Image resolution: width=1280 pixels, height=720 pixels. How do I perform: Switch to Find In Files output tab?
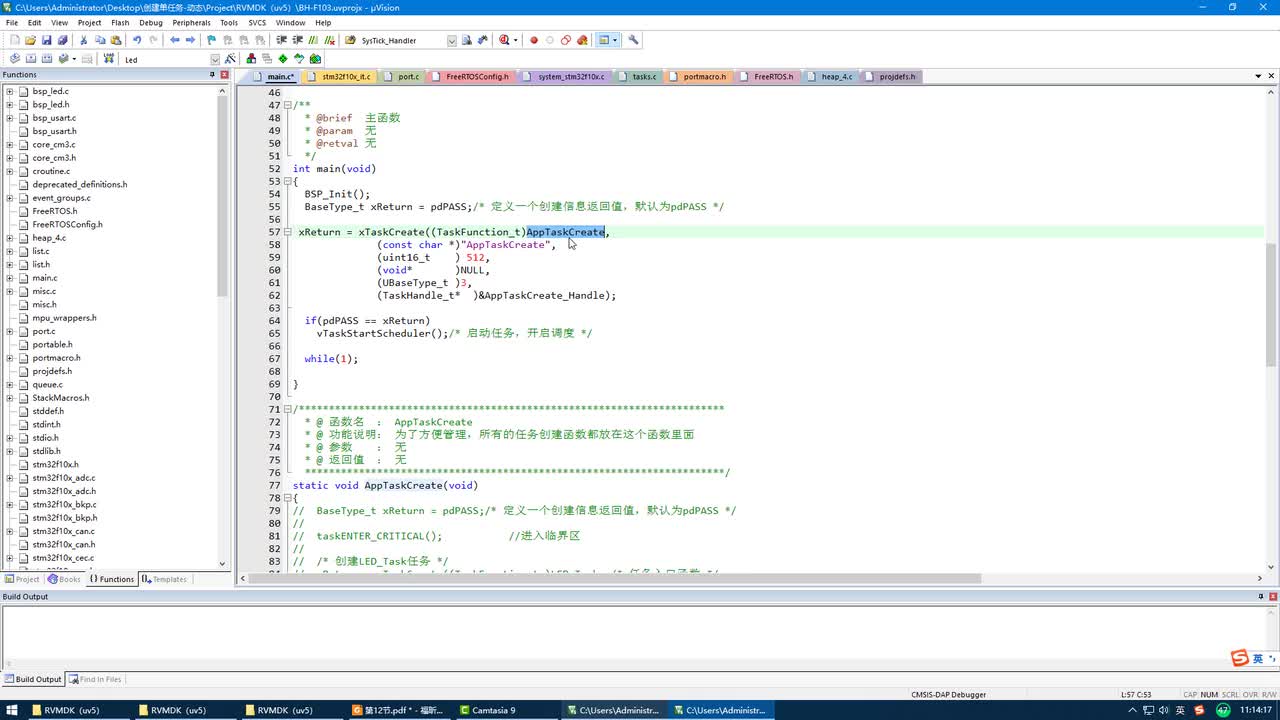click(x=95, y=679)
